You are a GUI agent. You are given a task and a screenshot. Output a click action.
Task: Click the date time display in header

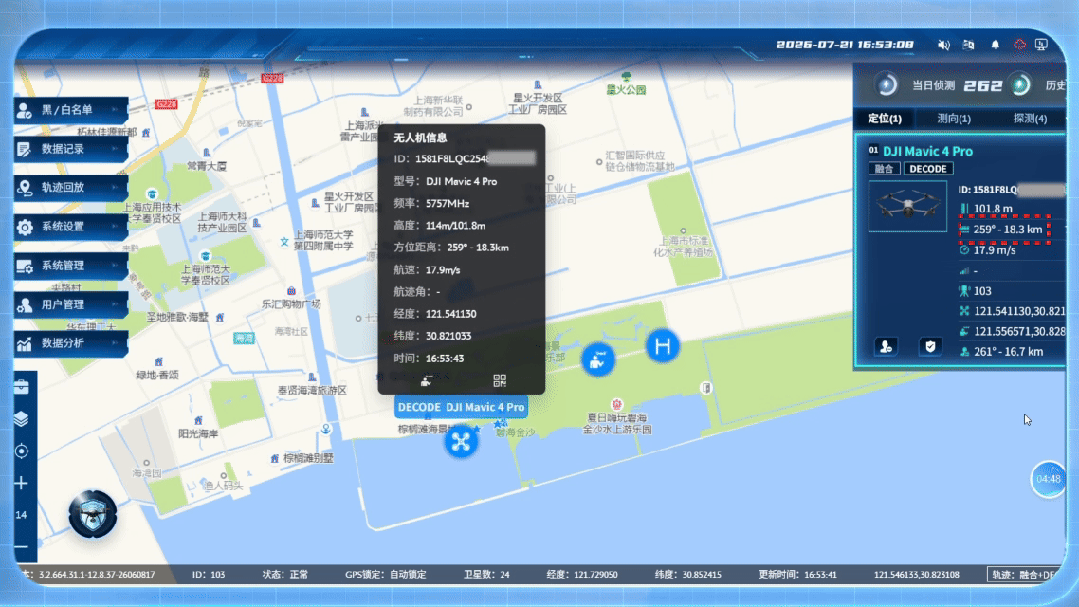pyautogui.click(x=845, y=45)
